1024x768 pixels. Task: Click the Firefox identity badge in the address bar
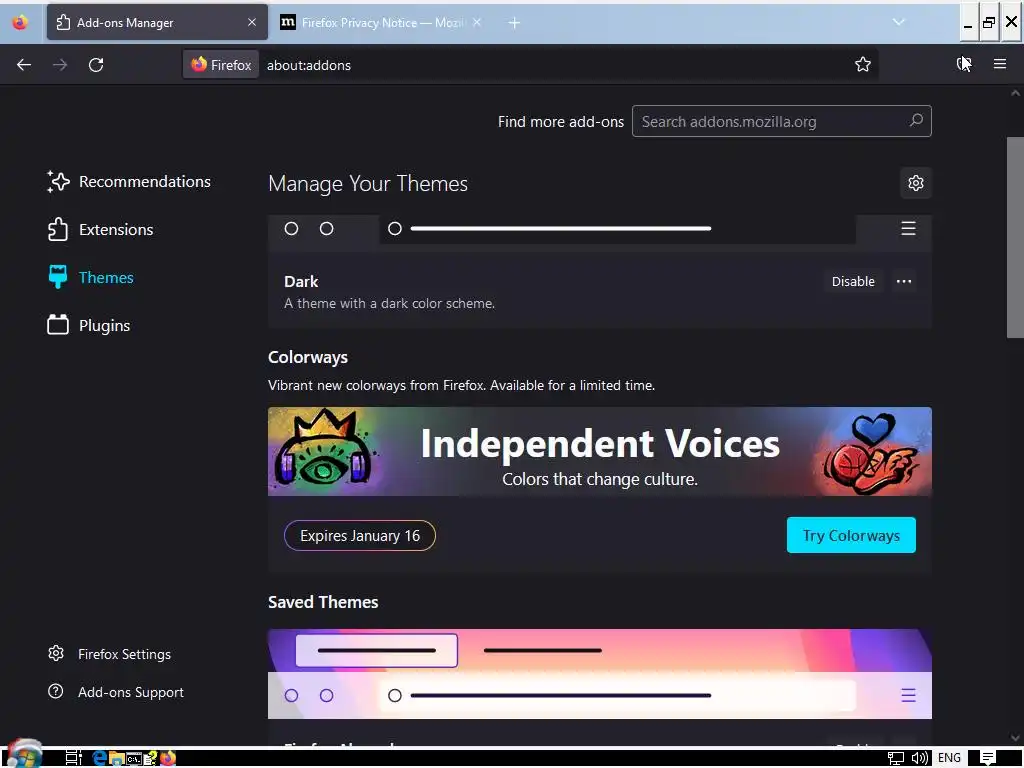(x=221, y=65)
